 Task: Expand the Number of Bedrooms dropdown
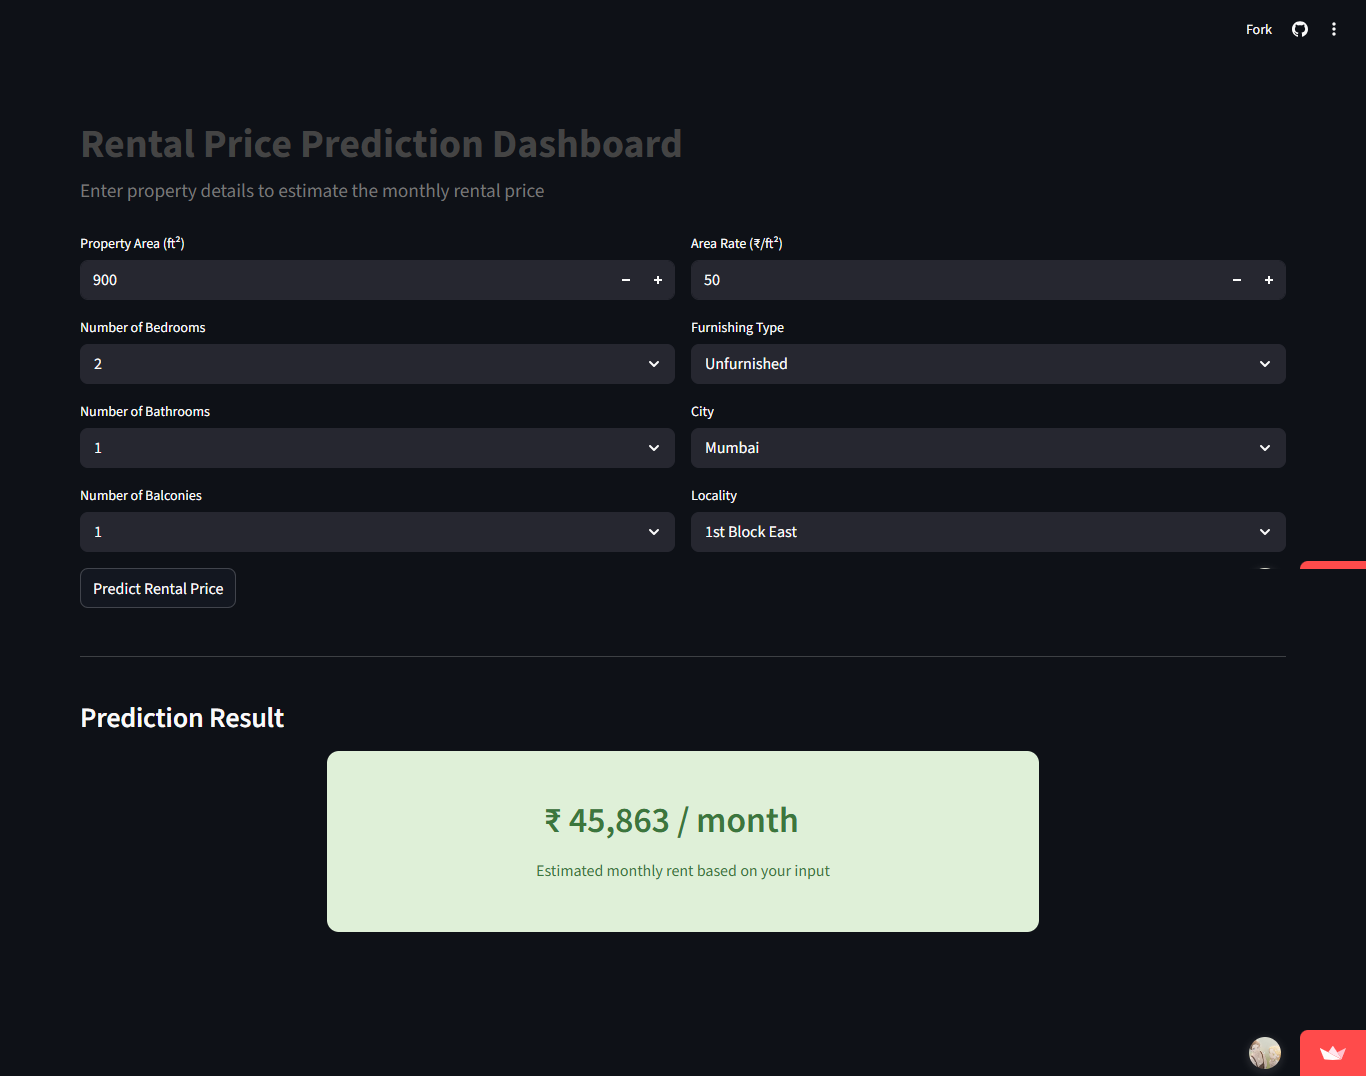[377, 364]
